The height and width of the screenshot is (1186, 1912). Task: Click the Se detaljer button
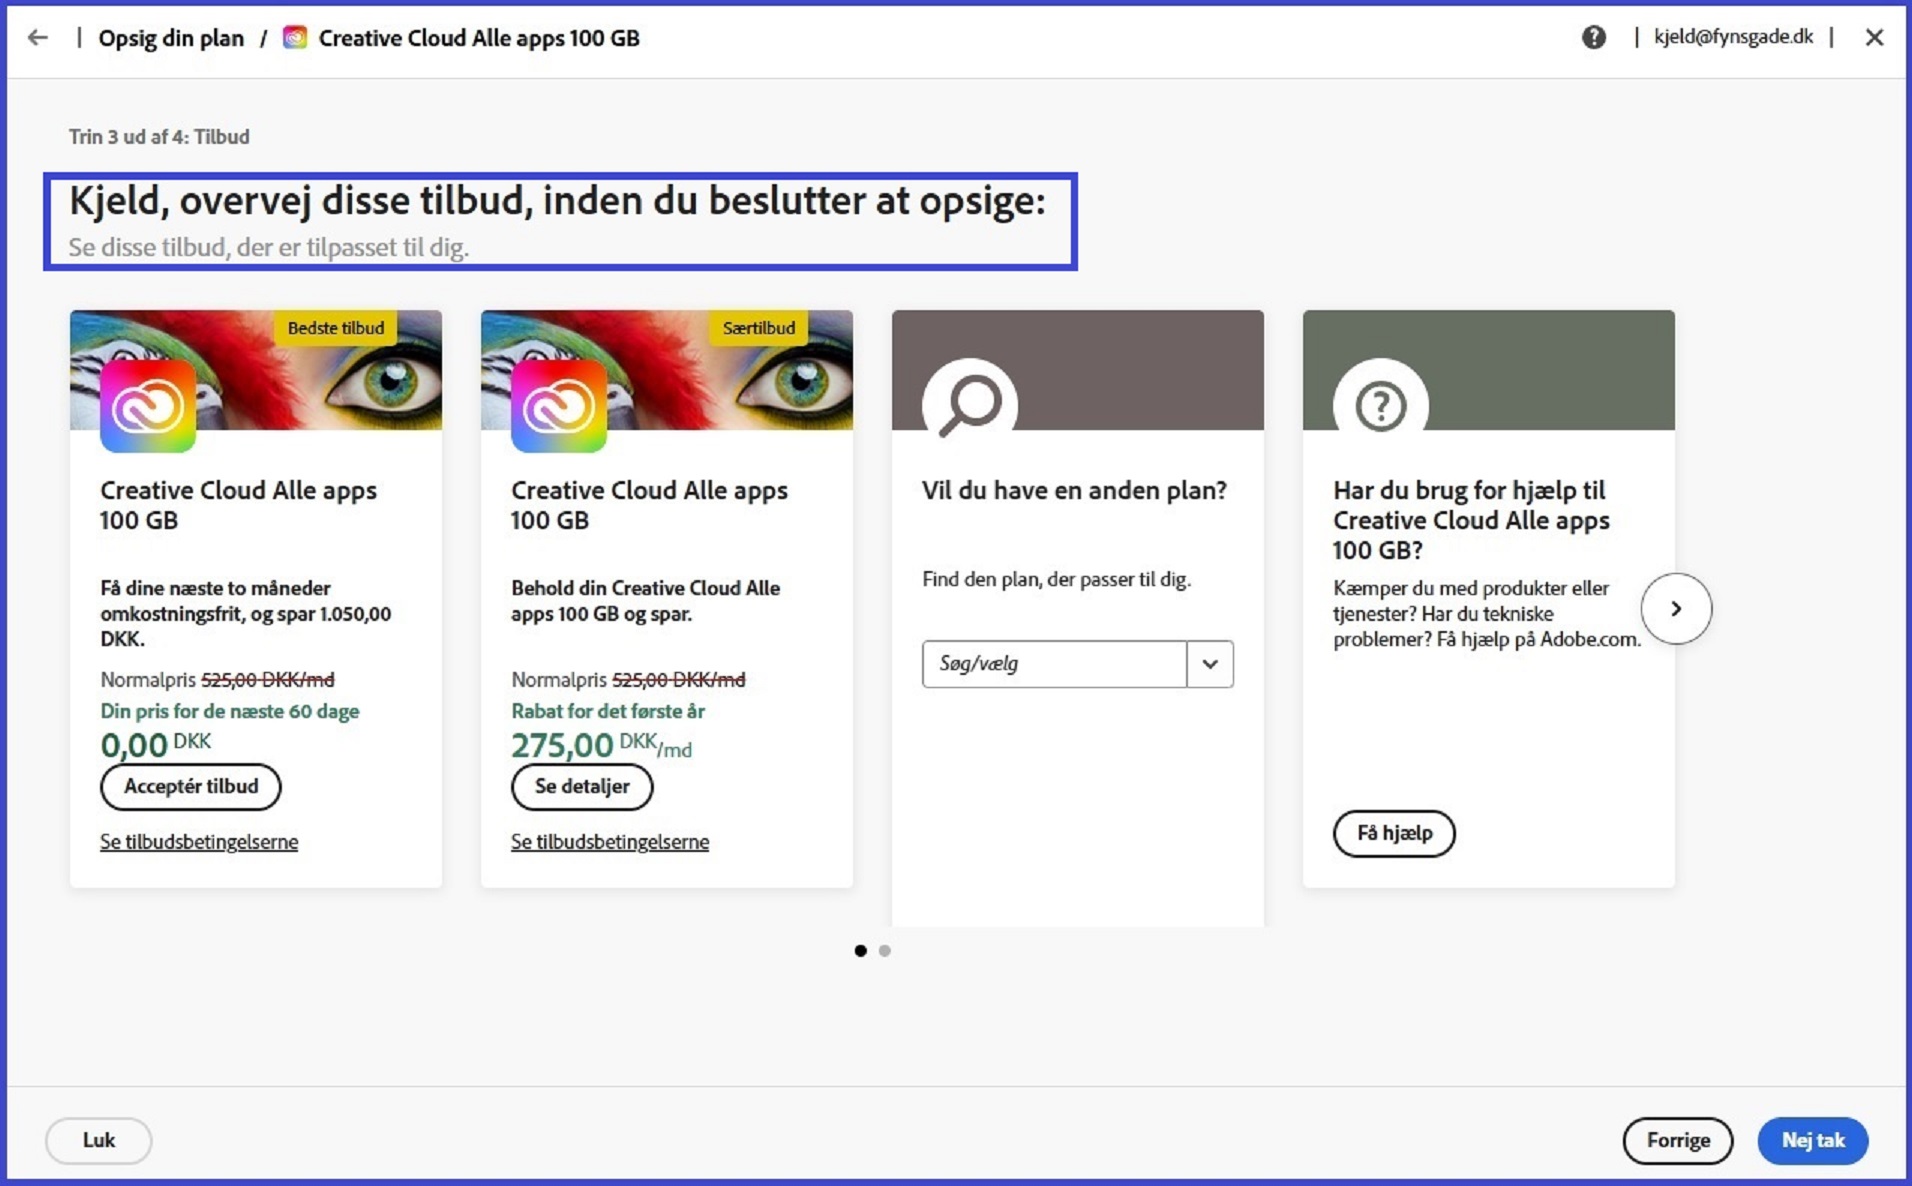point(582,787)
